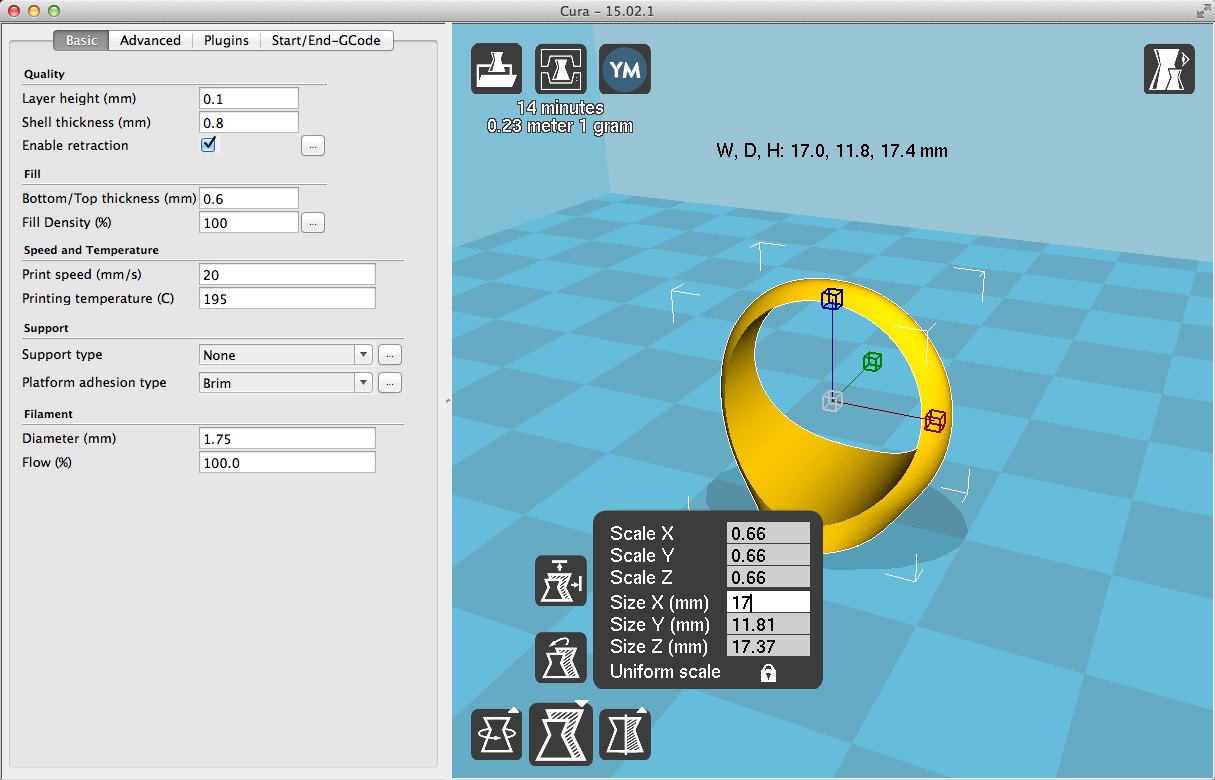
Task: Open Support type ellipsis settings button
Action: (390, 355)
